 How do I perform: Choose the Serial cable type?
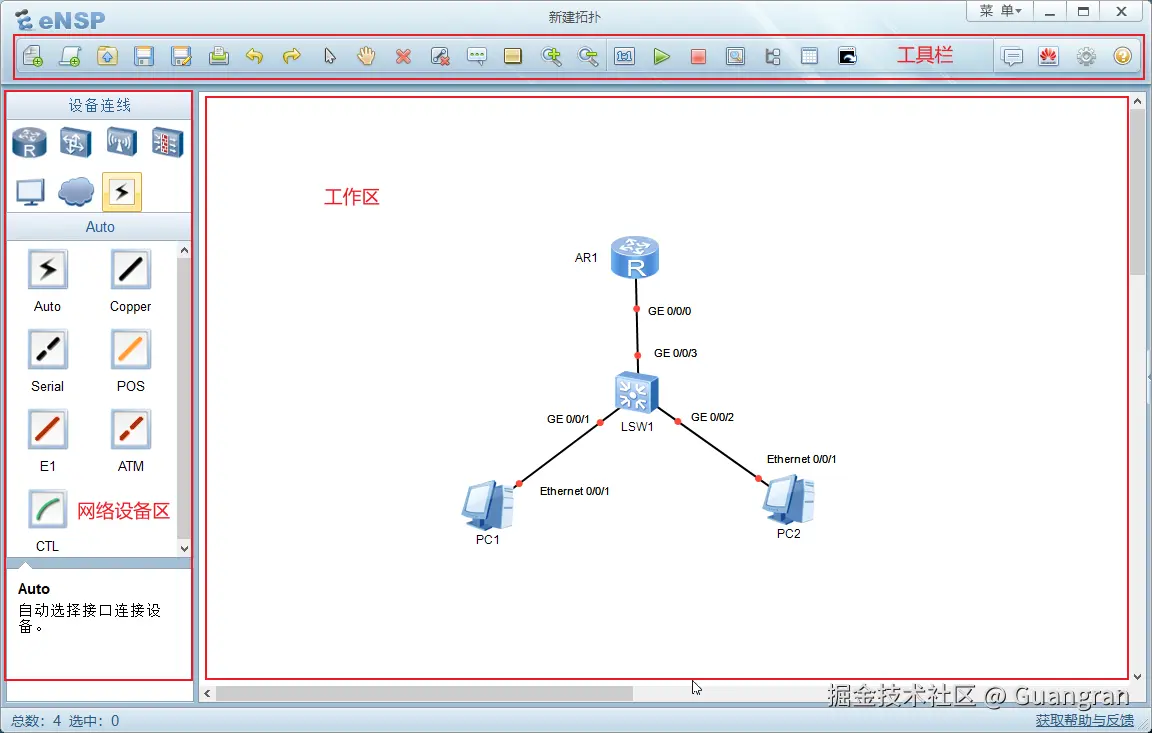48,350
